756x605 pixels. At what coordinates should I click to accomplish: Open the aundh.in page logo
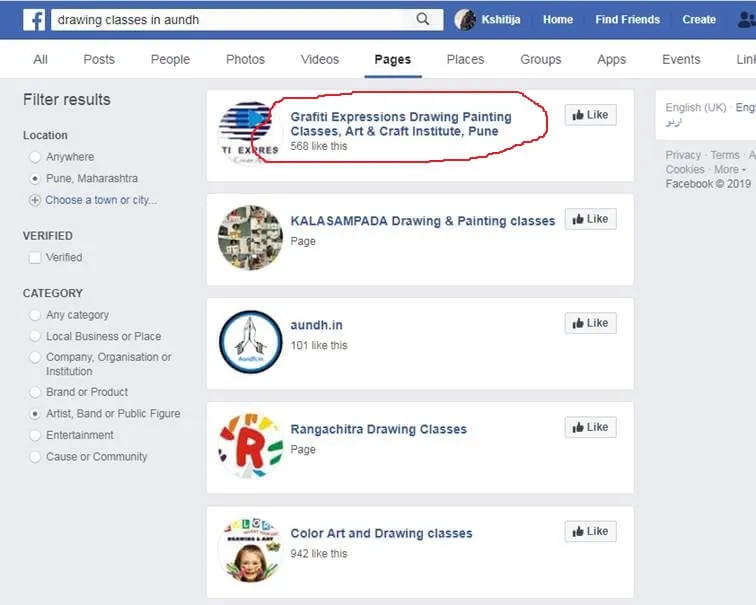[250, 342]
